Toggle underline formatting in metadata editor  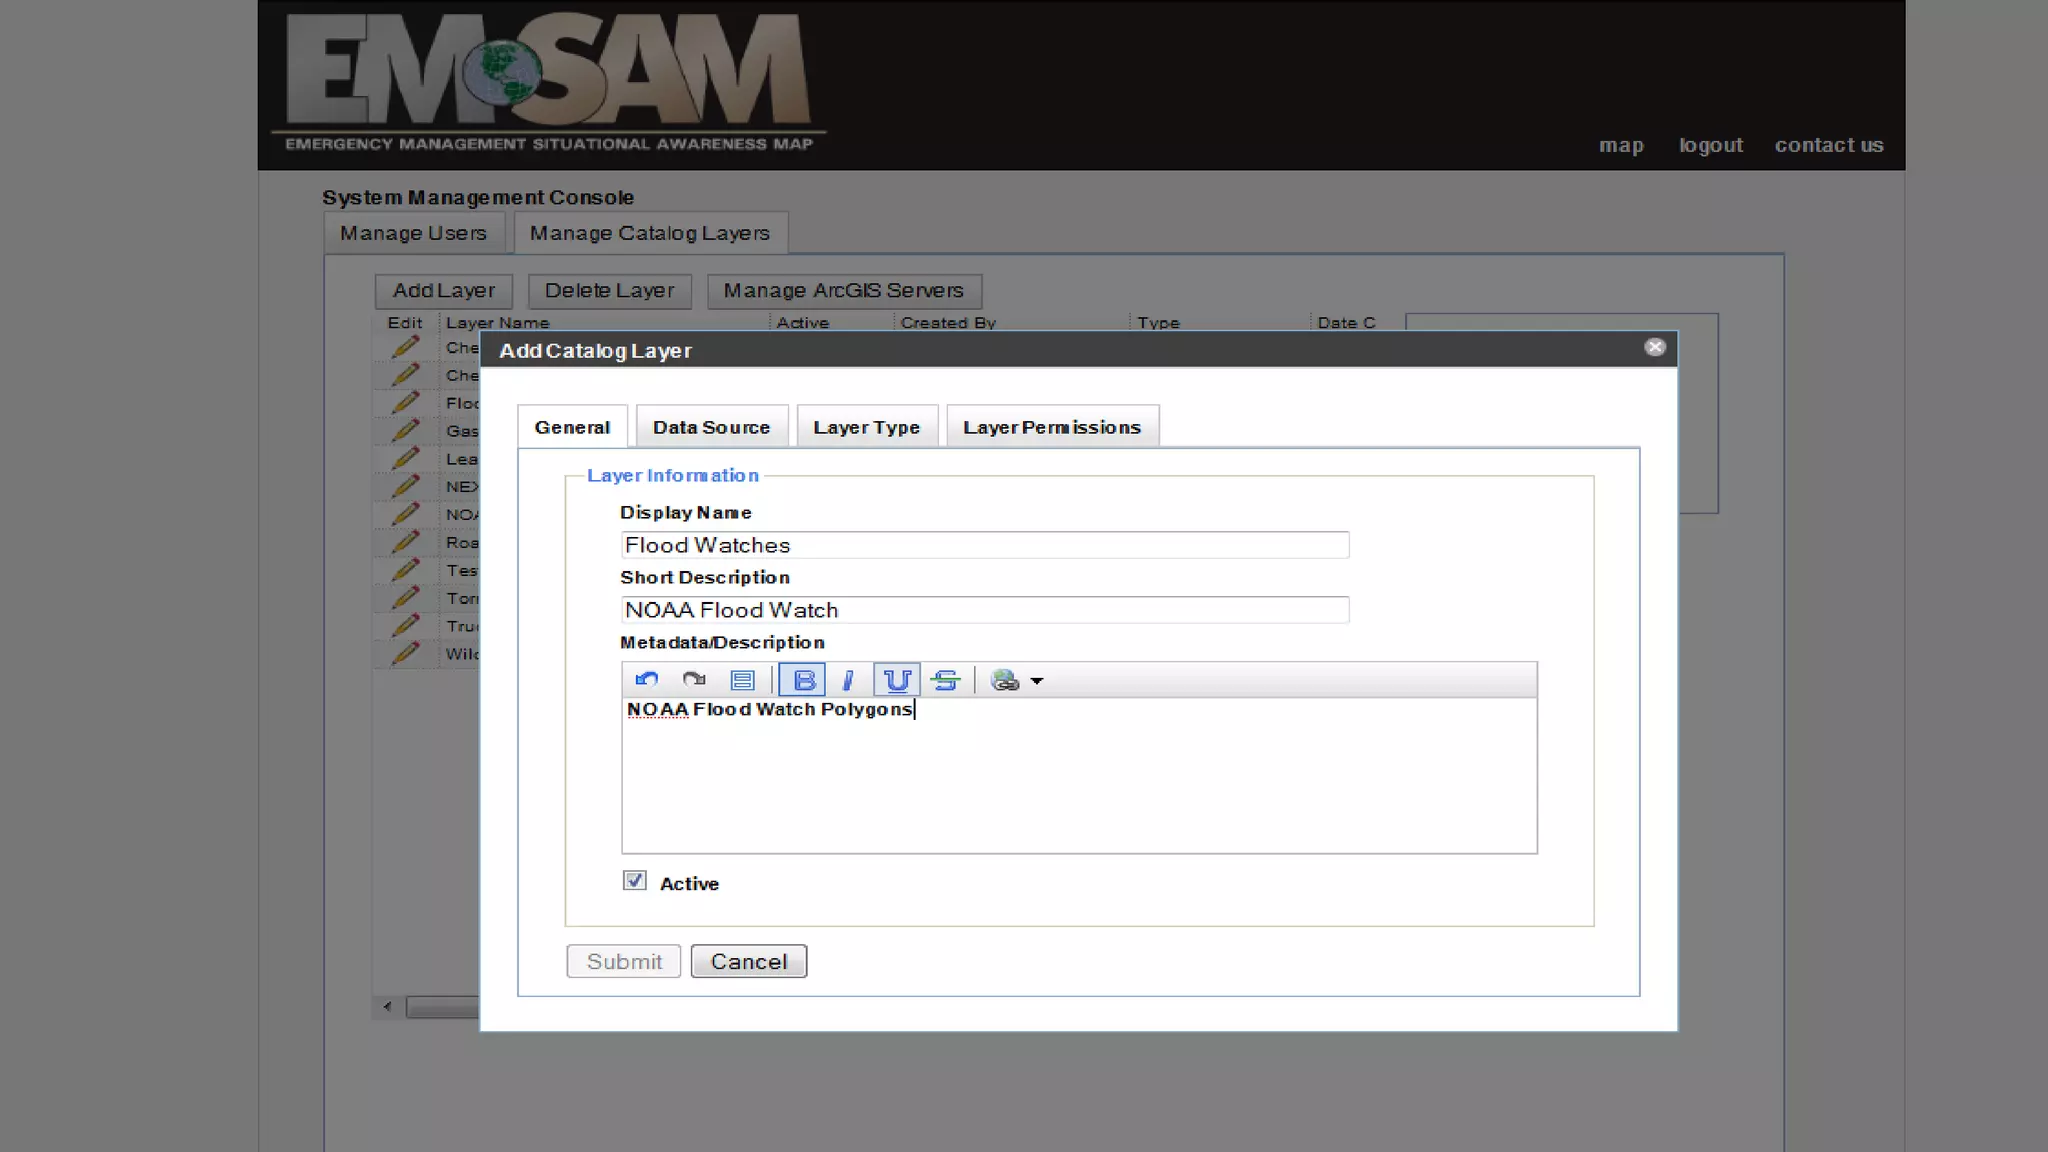(897, 680)
